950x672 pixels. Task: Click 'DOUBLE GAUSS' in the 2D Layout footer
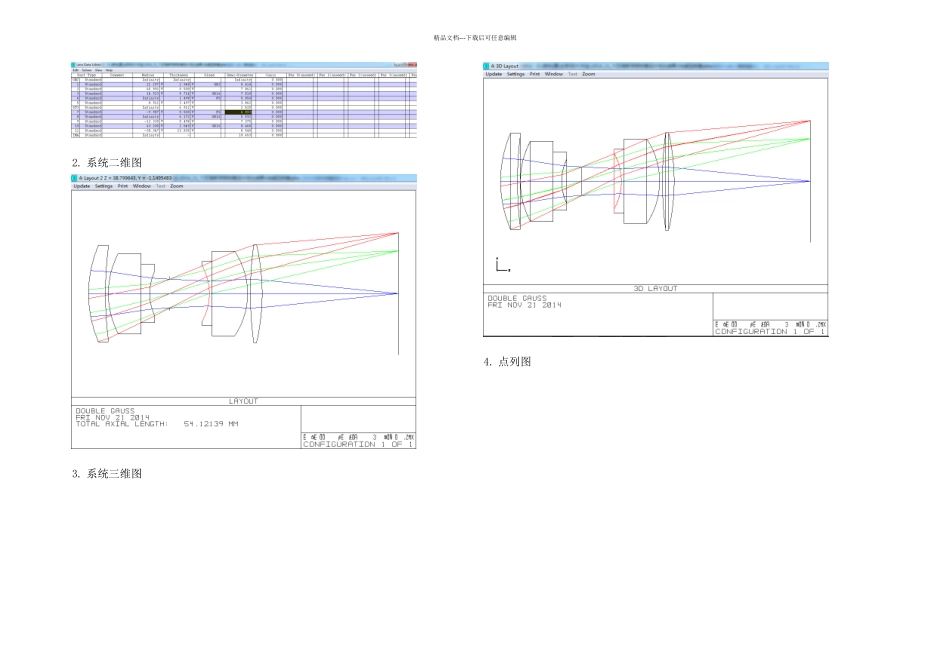tap(105, 411)
